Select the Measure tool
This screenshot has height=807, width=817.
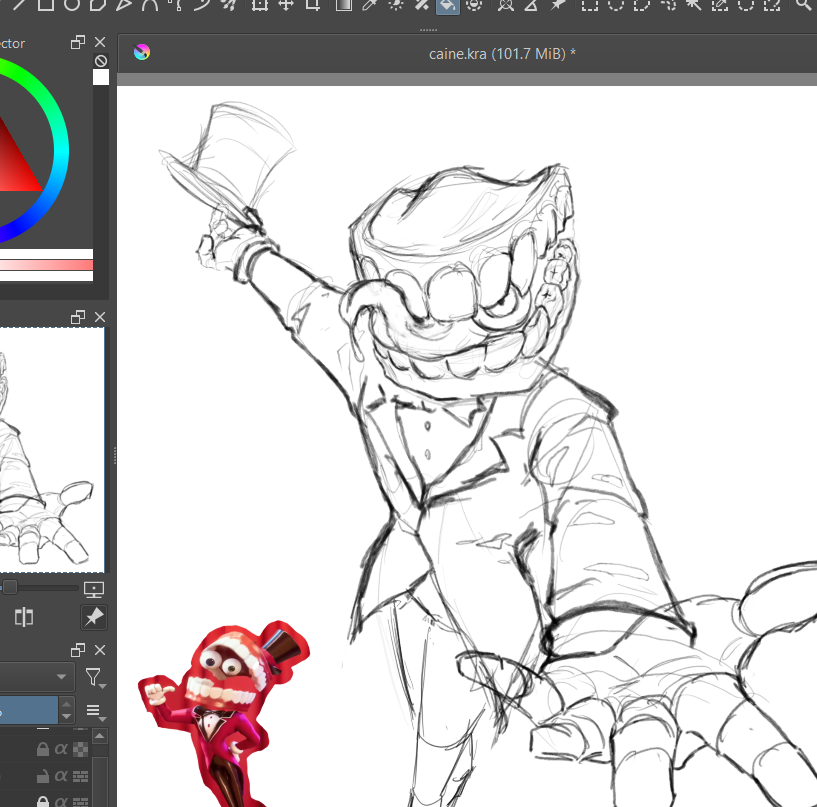[x=531, y=4]
